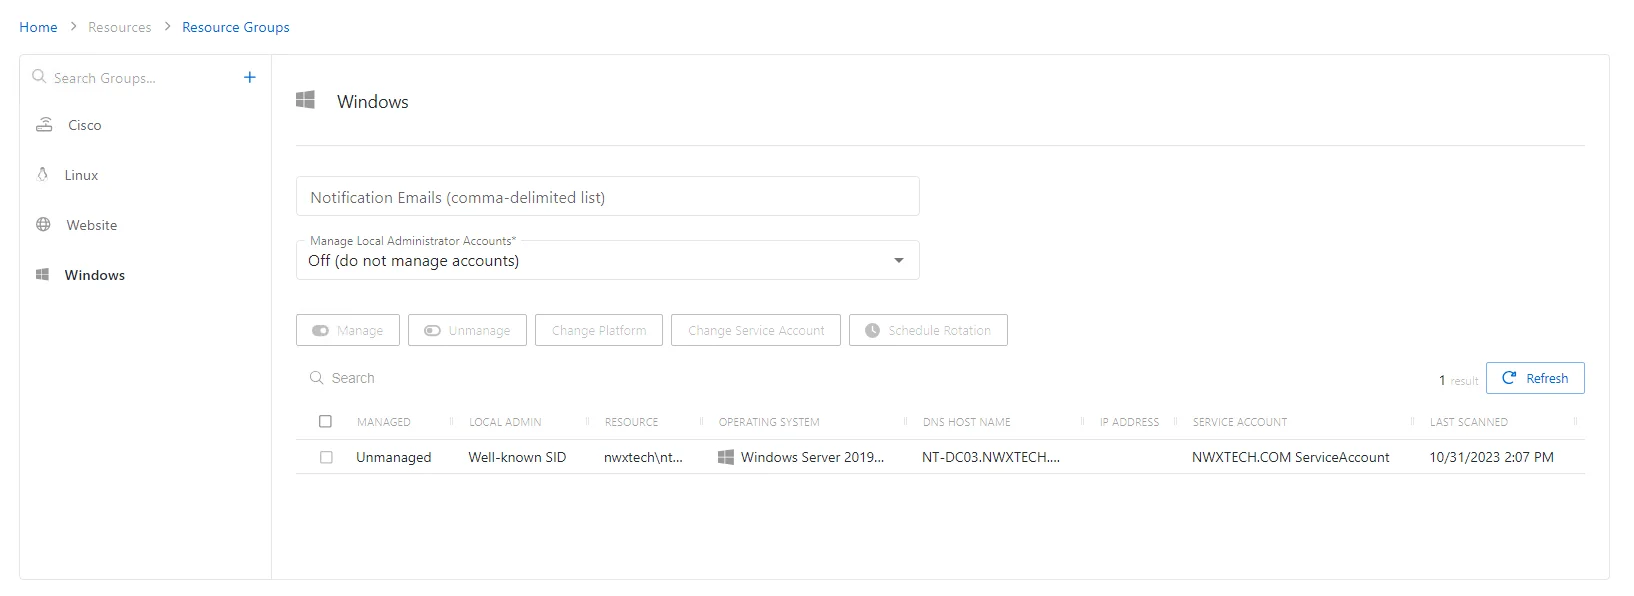1634x596 pixels.
Task: Click the nwxtech\nt... resource cell
Action: coord(643,457)
